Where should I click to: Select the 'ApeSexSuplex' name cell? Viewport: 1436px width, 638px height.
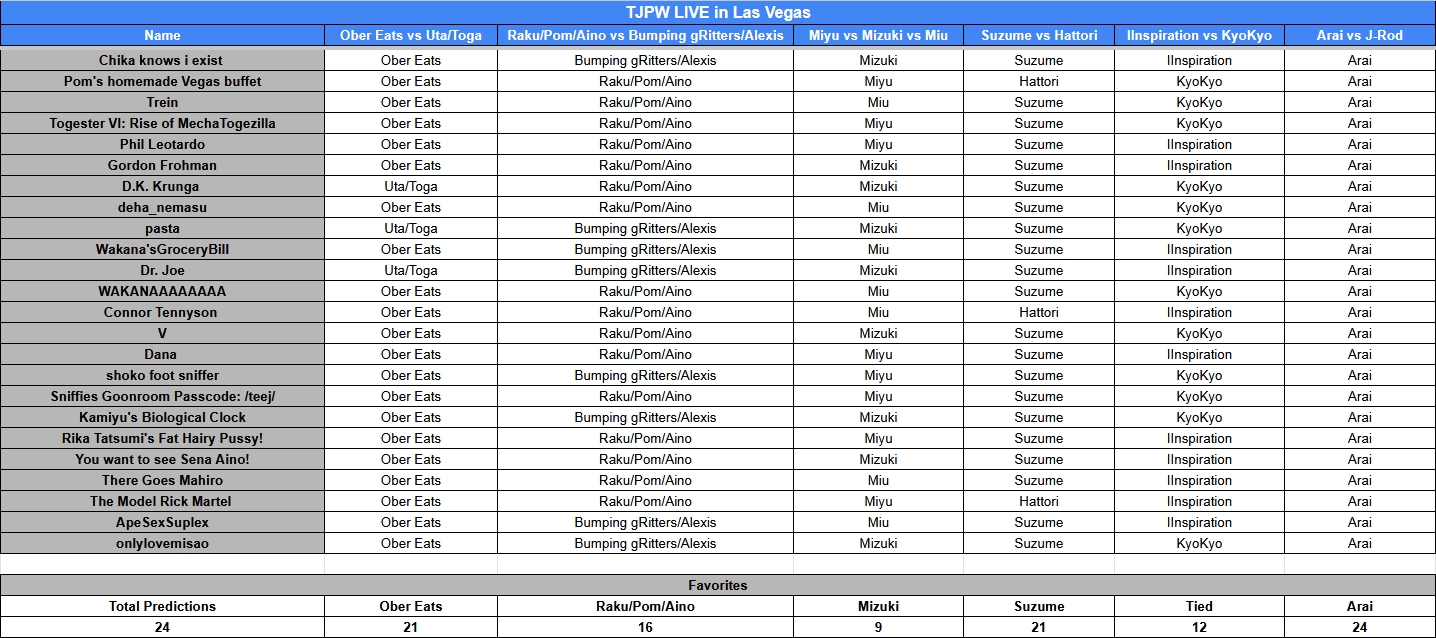162,522
